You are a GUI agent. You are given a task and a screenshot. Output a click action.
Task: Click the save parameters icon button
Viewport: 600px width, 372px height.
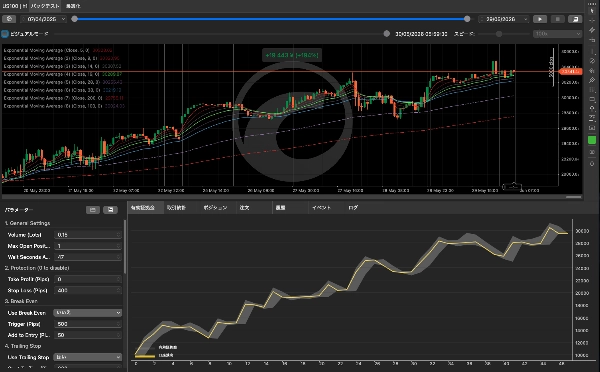[110, 210]
